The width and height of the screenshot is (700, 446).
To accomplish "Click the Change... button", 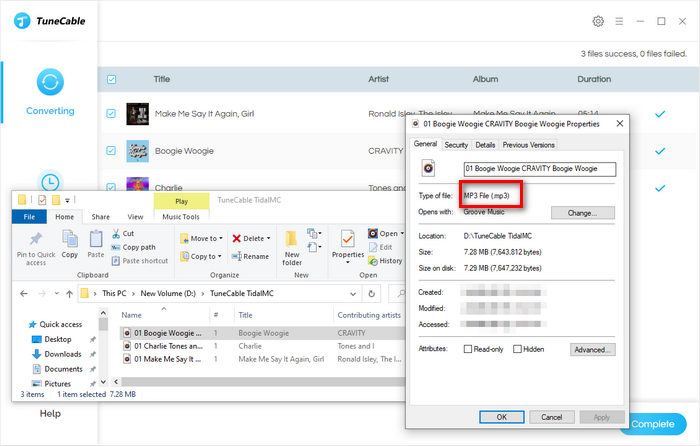I will click(583, 213).
